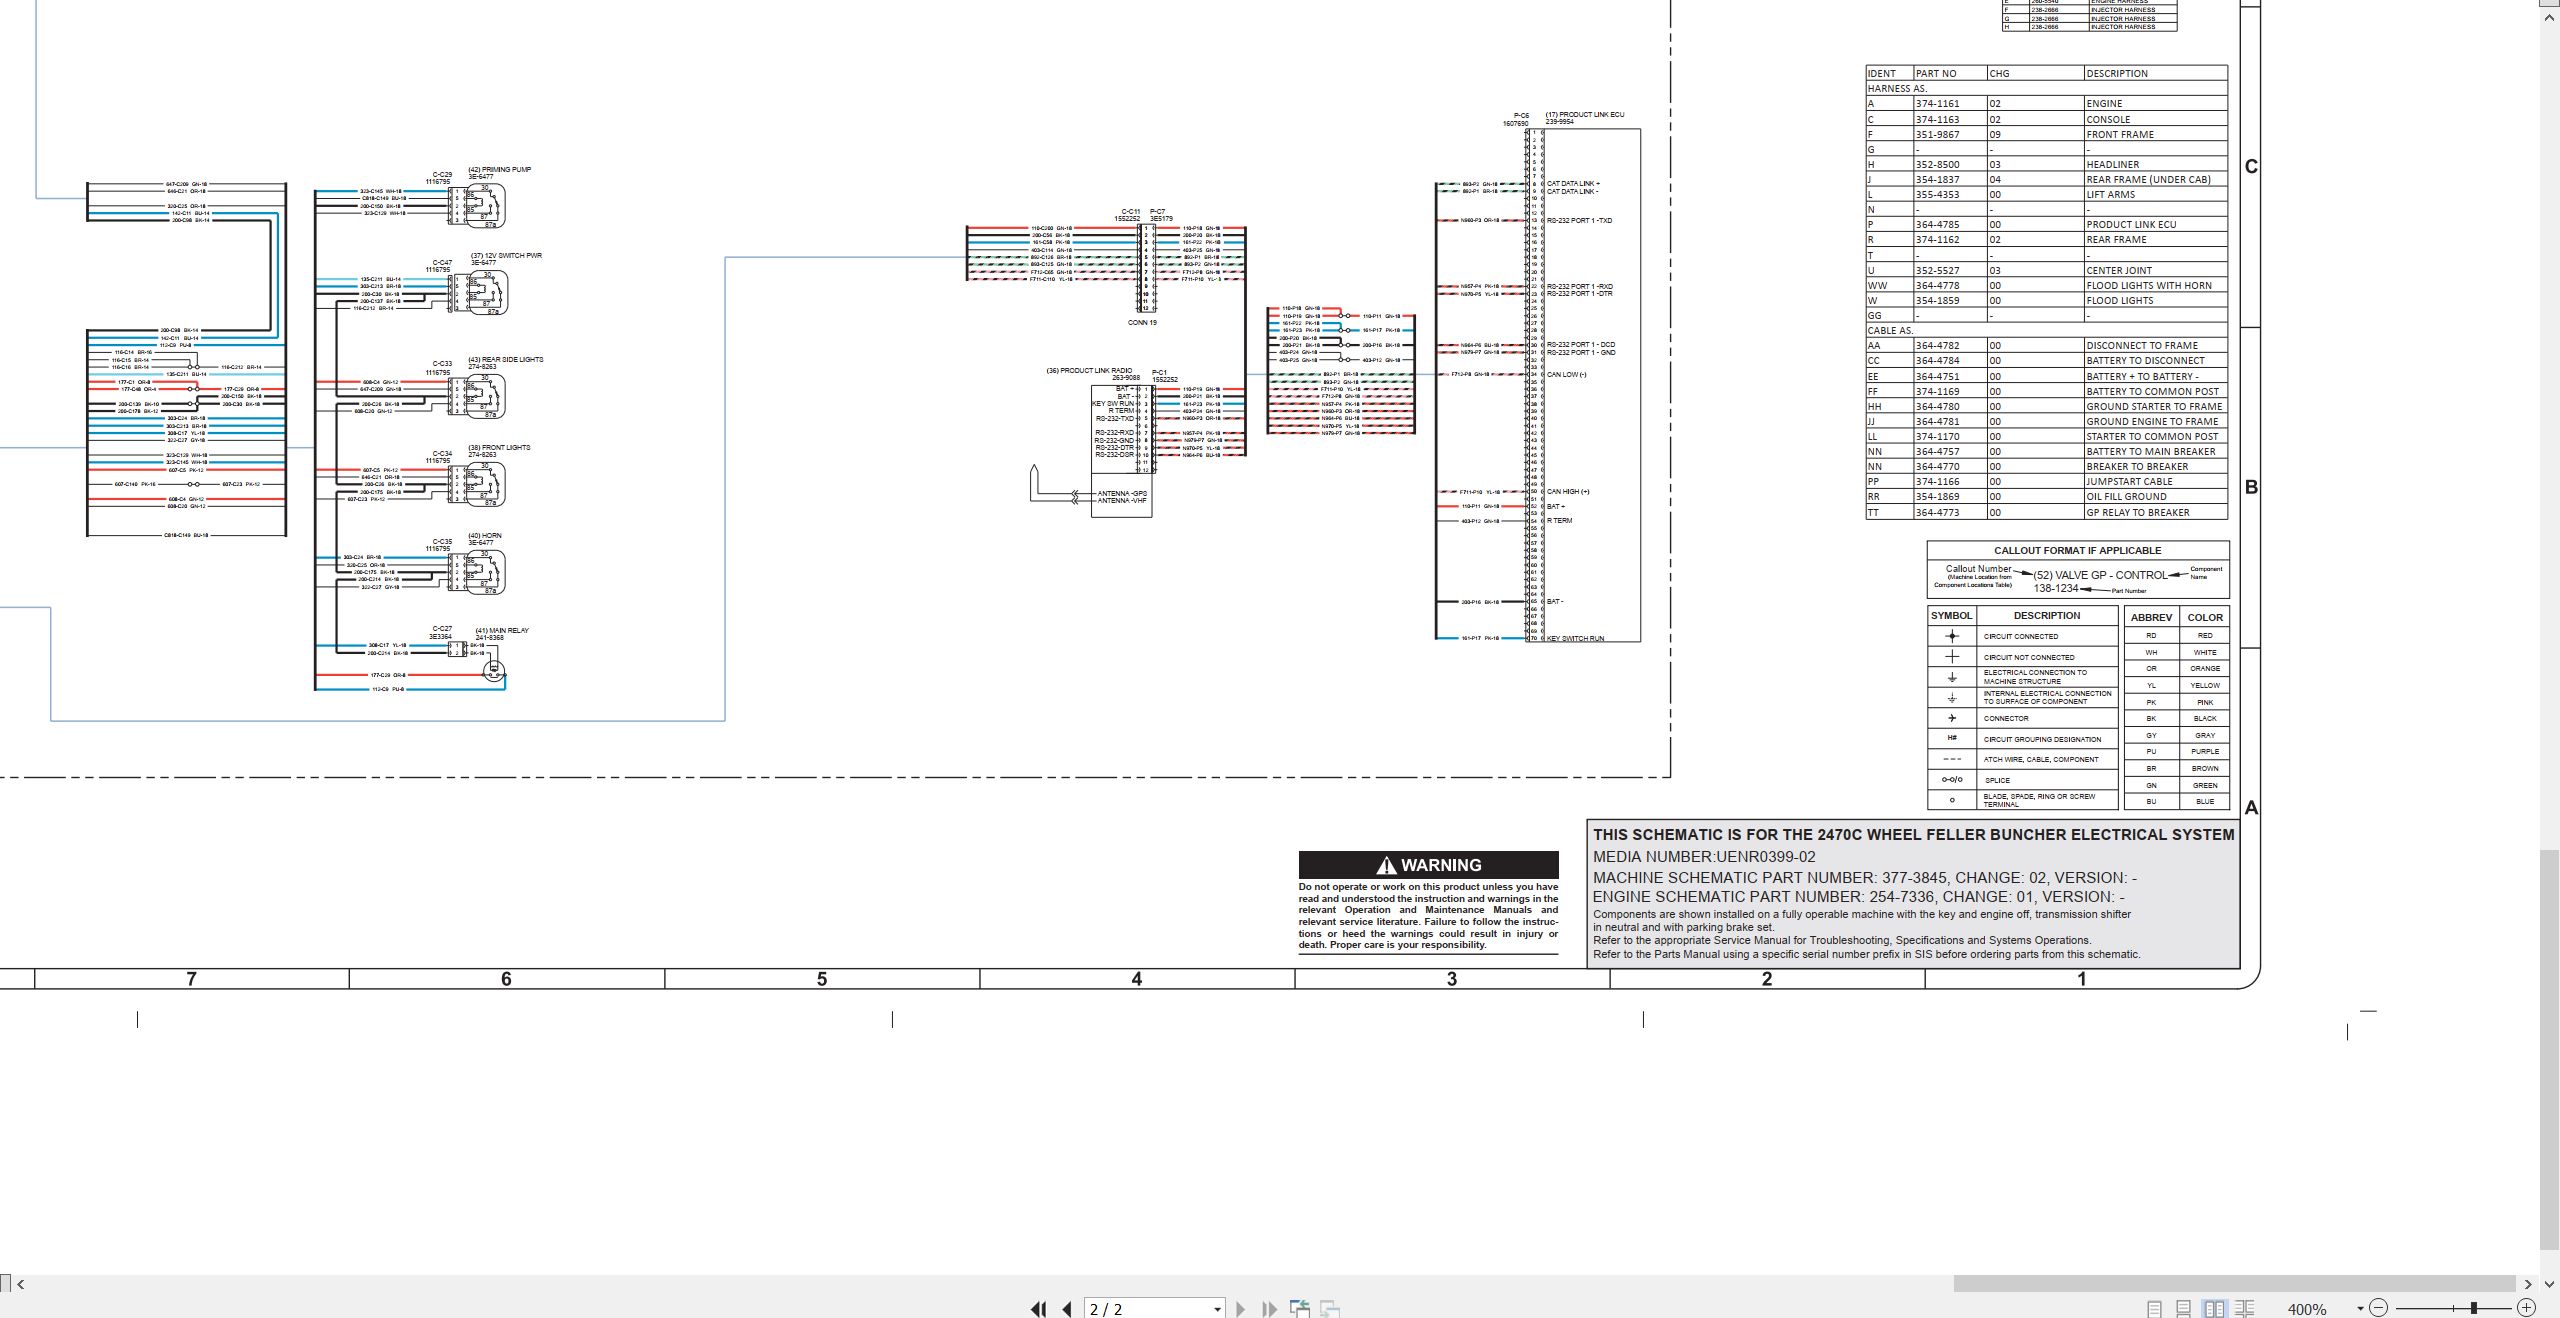Click the ANTENNA -GPS label on radio
This screenshot has width=2560, height=1318.
coord(1122,493)
